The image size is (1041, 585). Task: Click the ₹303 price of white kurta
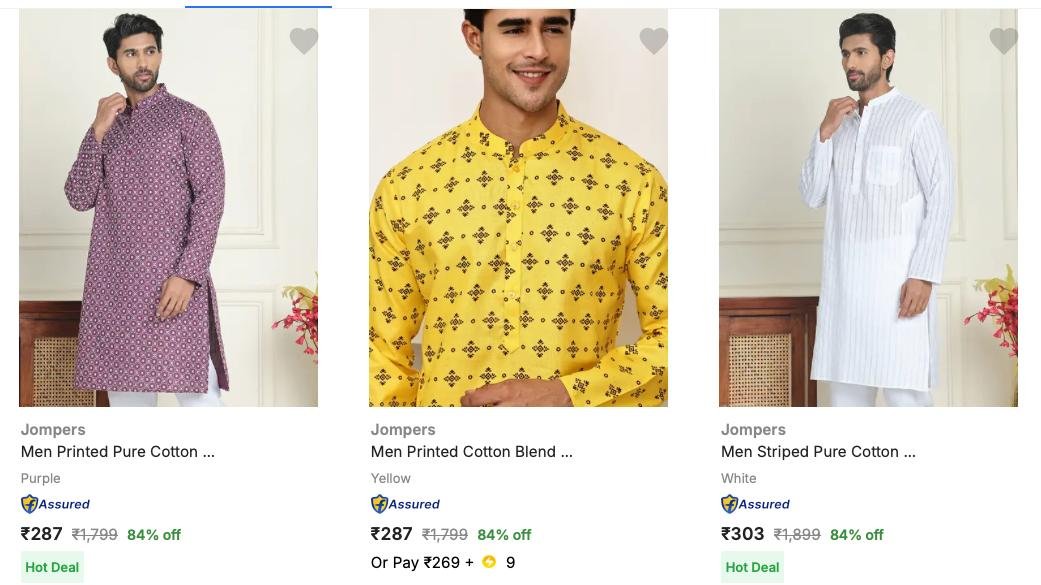[743, 534]
